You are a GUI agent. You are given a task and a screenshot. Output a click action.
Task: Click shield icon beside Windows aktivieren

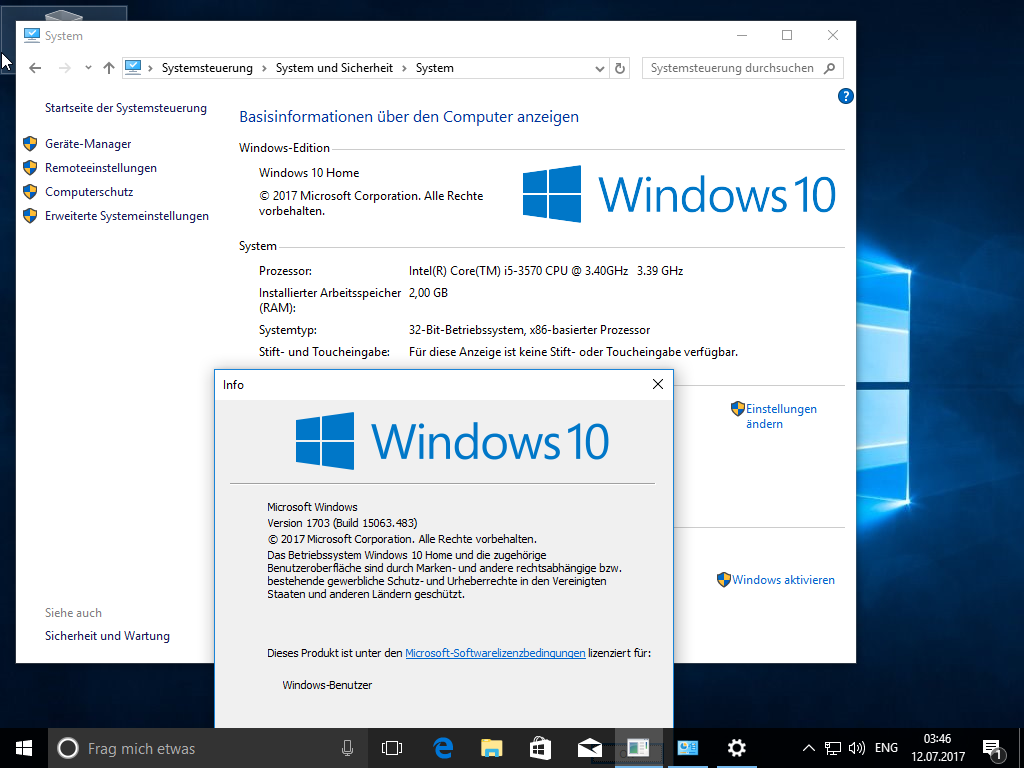[x=724, y=580]
